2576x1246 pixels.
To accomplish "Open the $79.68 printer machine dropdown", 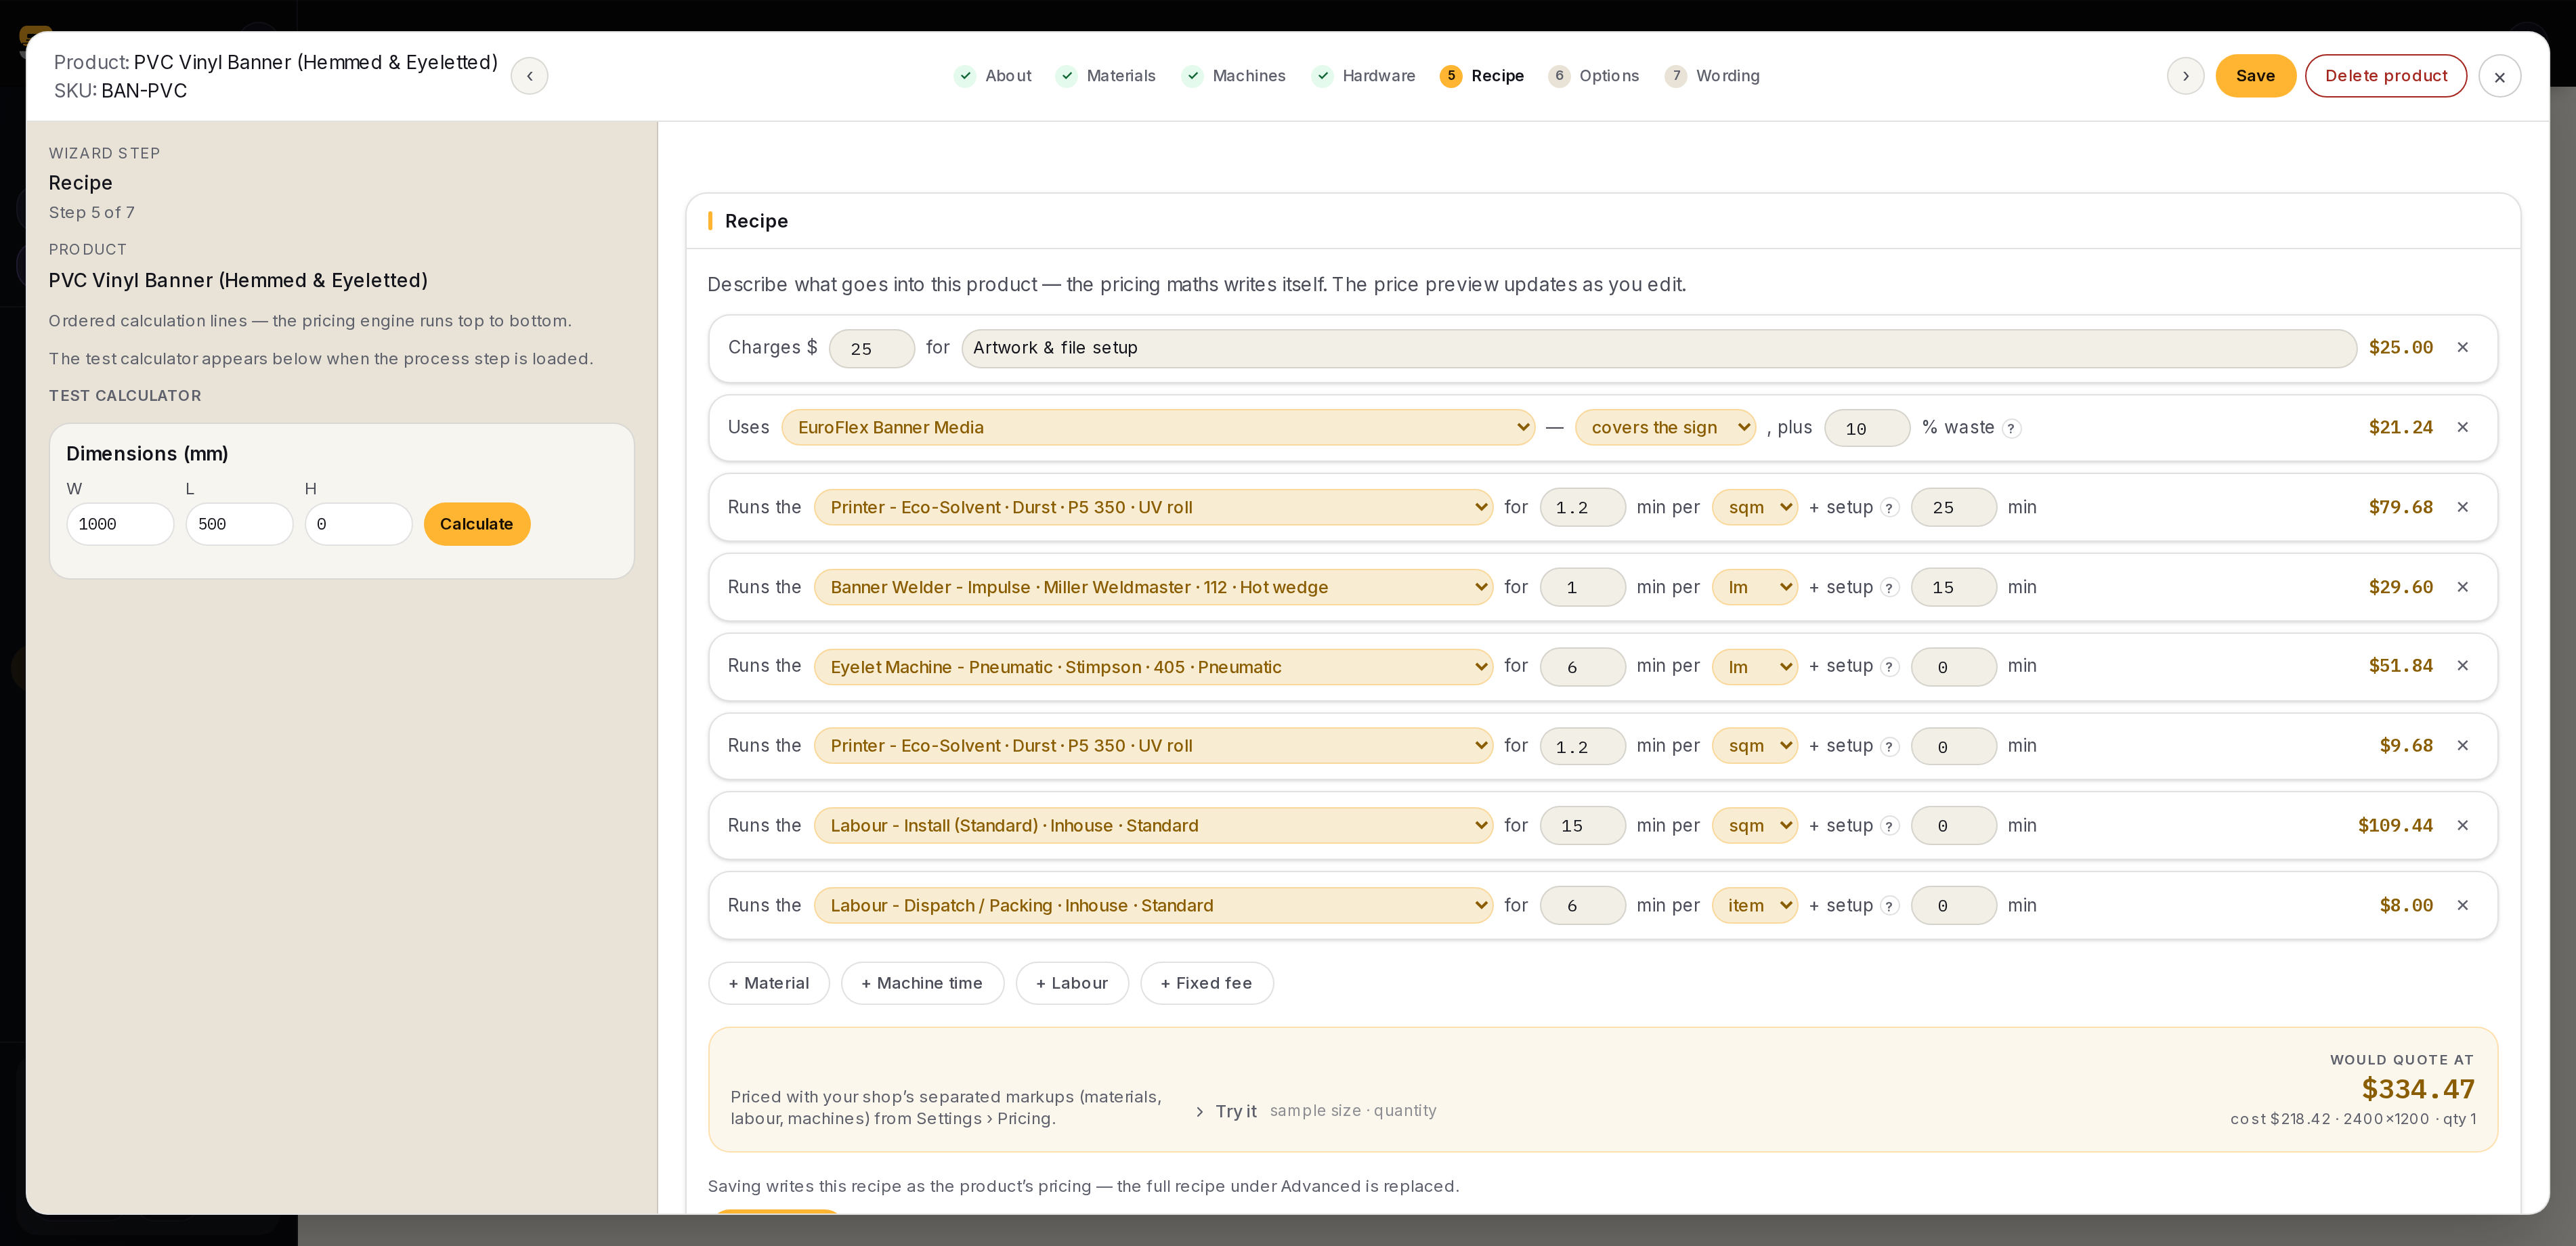I will (x=1153, y=507).
